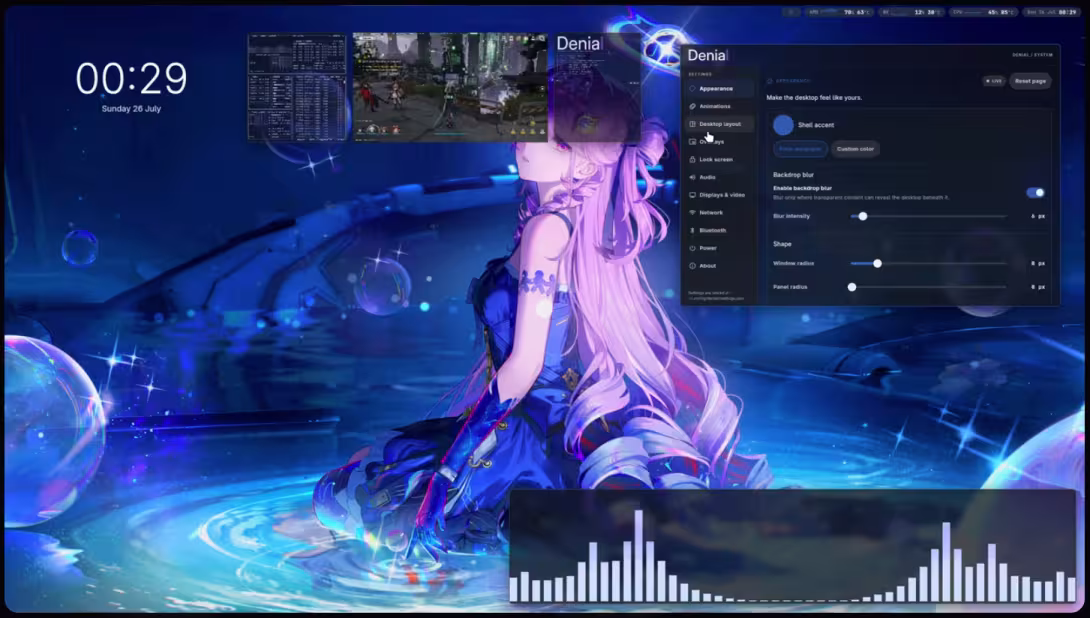Select the system monitor terminal window thumbnail
Viewport: 1090px width, 618px height.
point(297,88)
